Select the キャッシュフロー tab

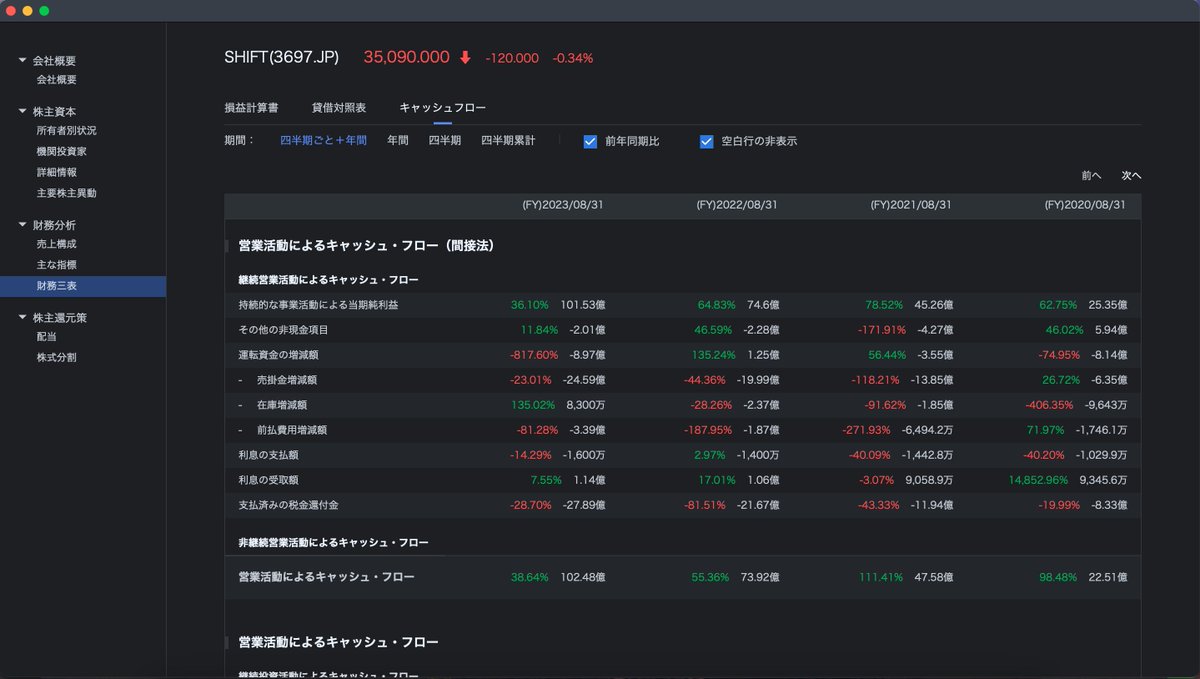[x=443, y=107]
